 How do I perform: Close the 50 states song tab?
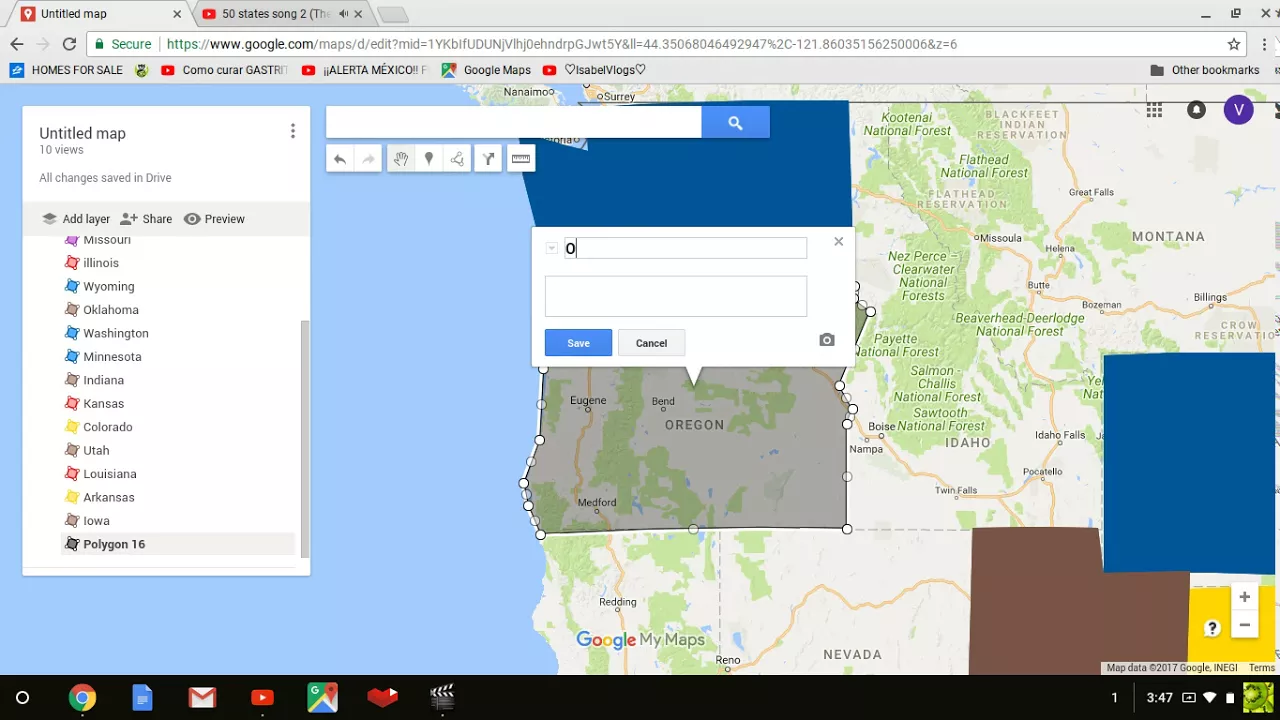coord(358,14)
